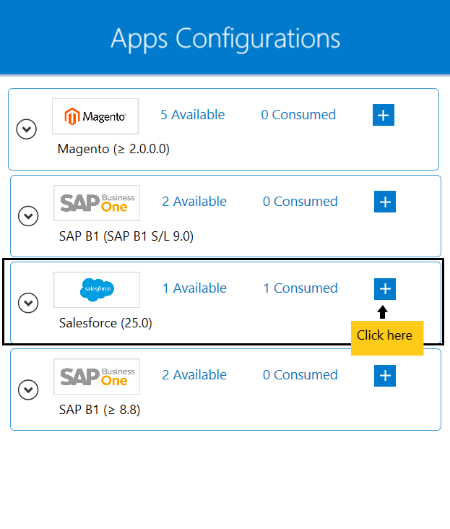Expand the Salesforce (25.0) row chevron
The width and height of the screenshot is (450, 529).
[28, 303]
